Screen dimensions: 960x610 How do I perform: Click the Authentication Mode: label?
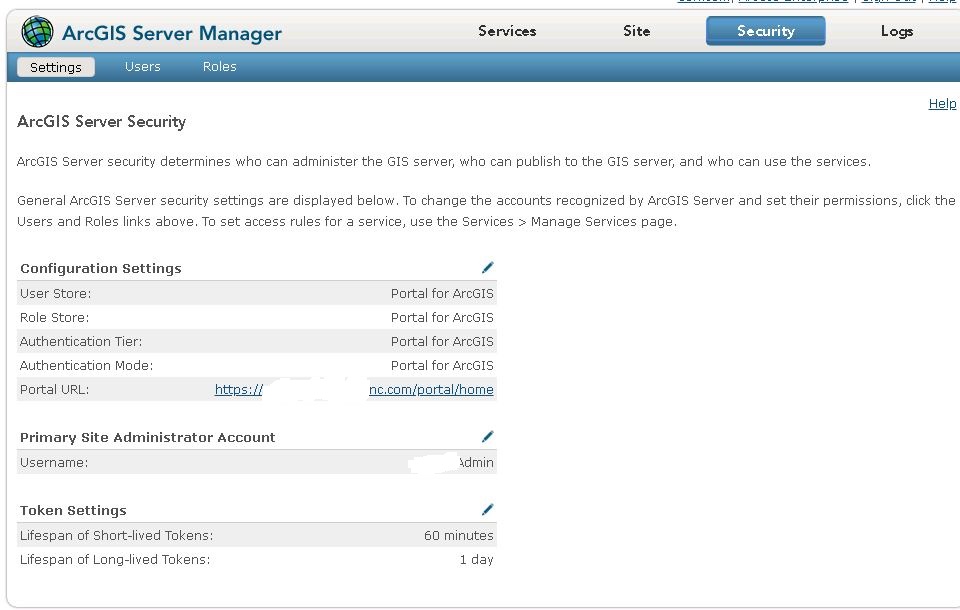coord(86,366)
